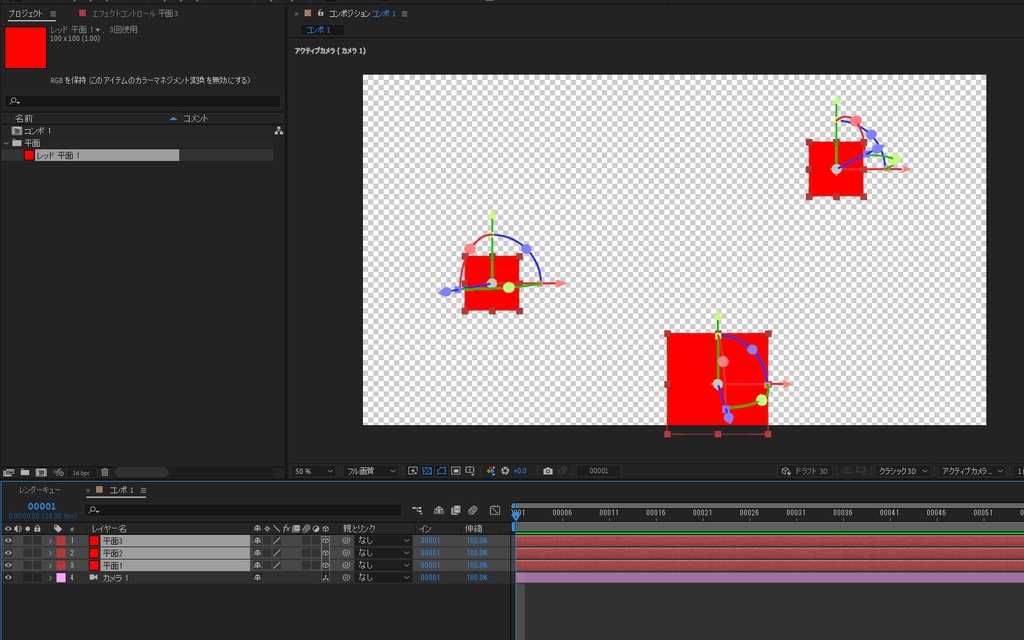The image size is (1024, 640).
Task: Click the quality switch of layer 平面2
Action: click(277, 553)
